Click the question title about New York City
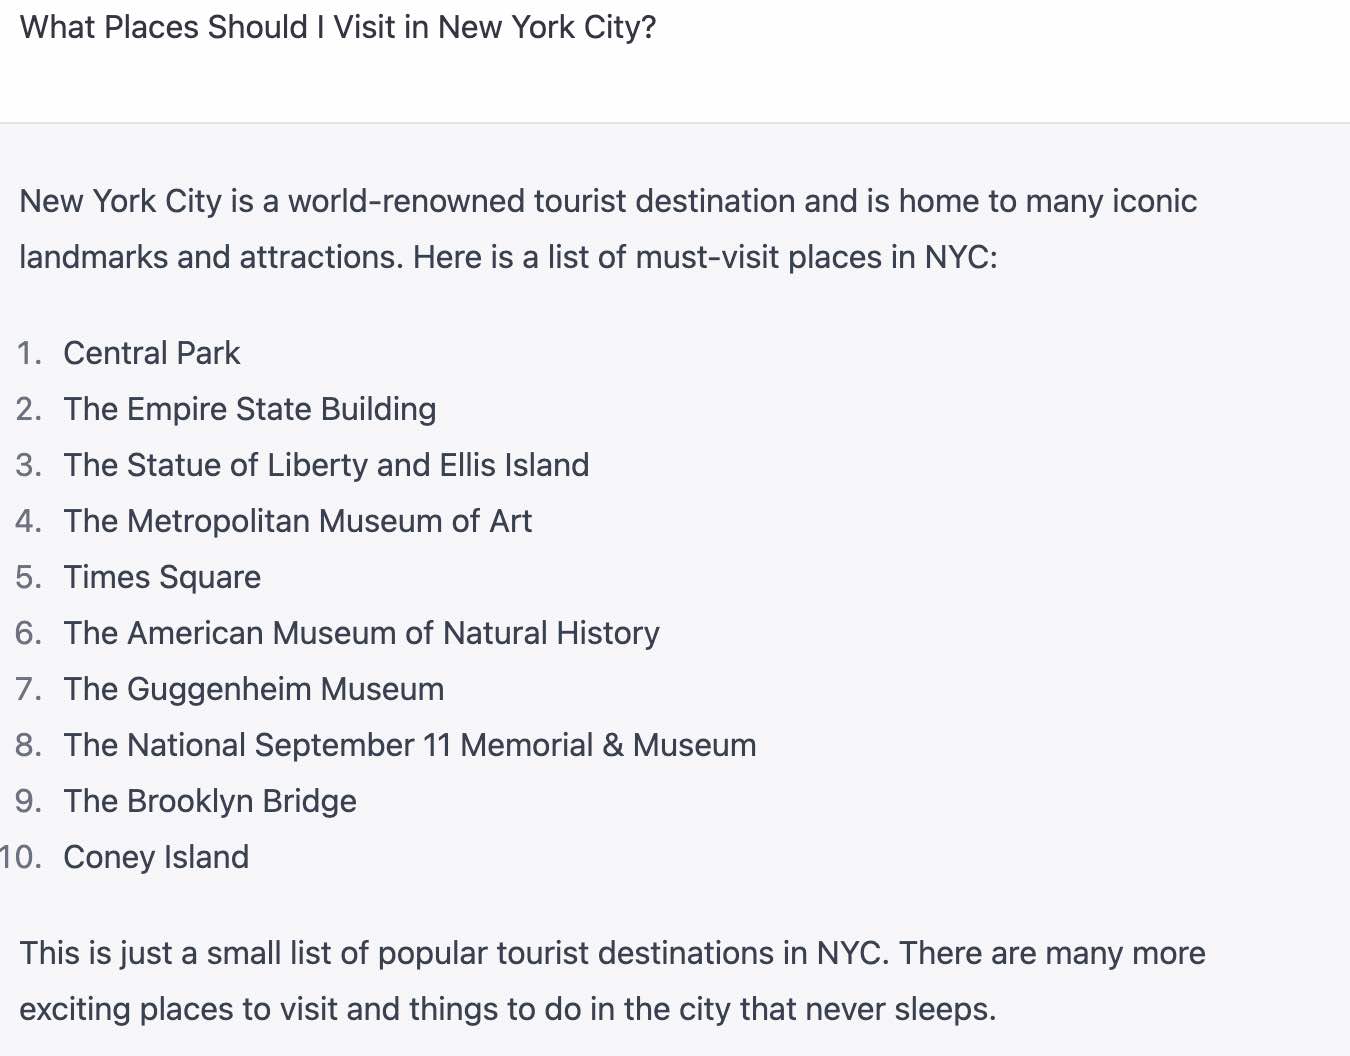The width and height of the screenshot is (1350, 1056). coord(338,27)
